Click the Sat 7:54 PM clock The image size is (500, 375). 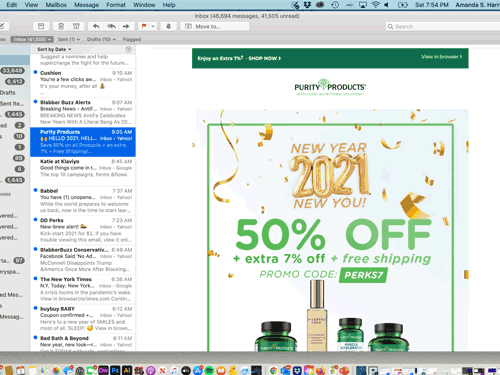pos(432,5)
